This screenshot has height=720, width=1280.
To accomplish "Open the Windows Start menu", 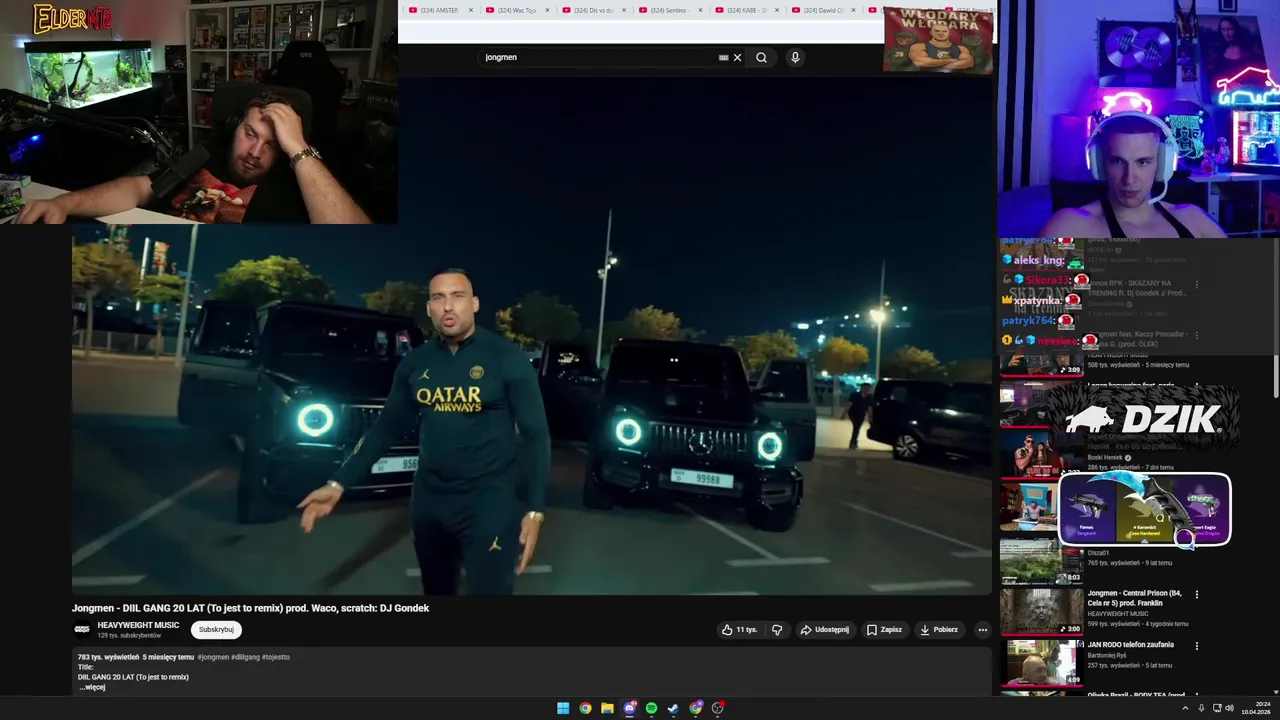I will [x=563, y=708].
